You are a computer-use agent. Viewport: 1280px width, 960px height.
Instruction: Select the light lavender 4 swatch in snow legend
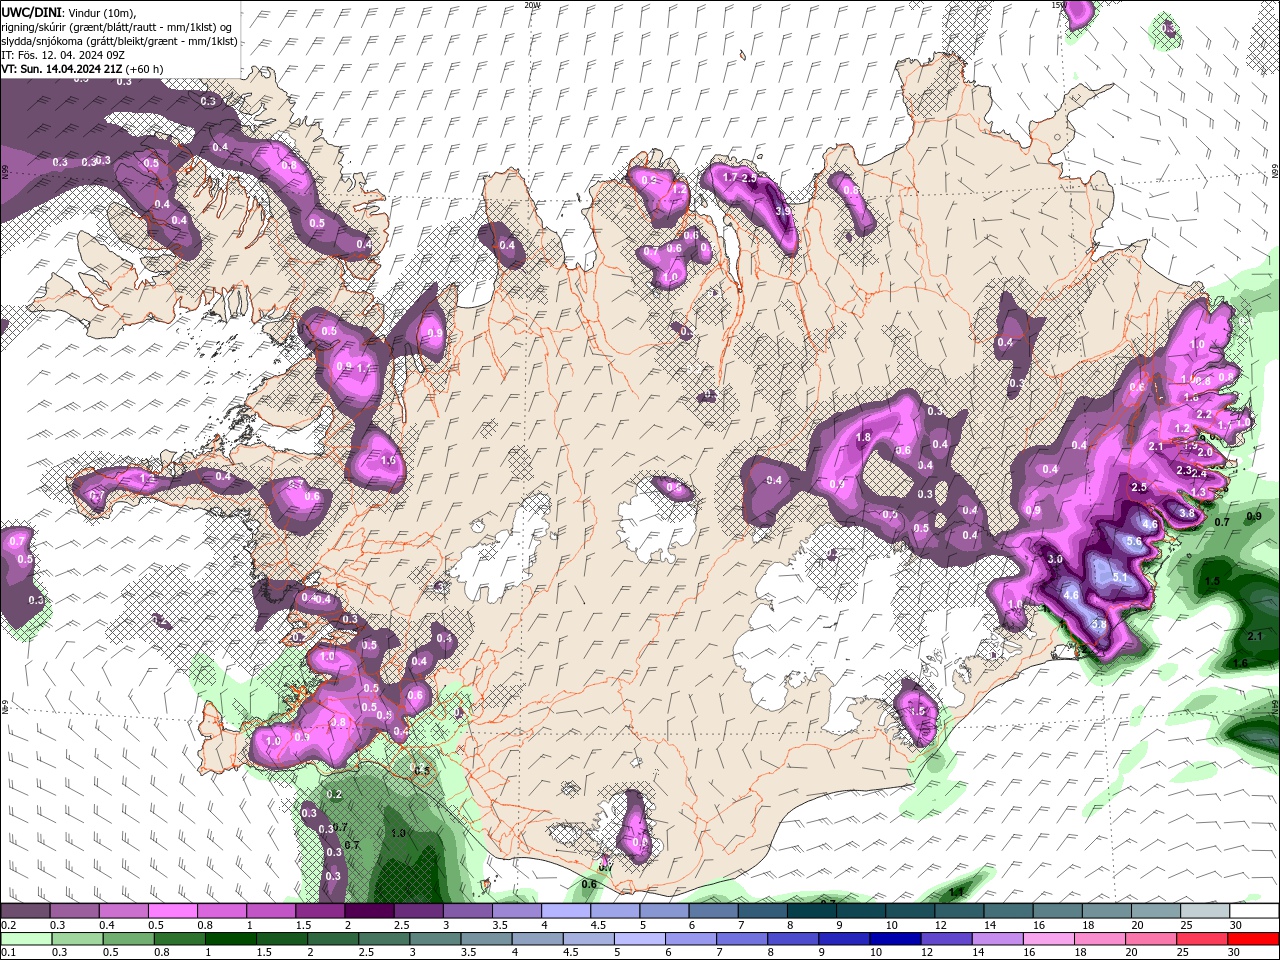click(566, 911)
